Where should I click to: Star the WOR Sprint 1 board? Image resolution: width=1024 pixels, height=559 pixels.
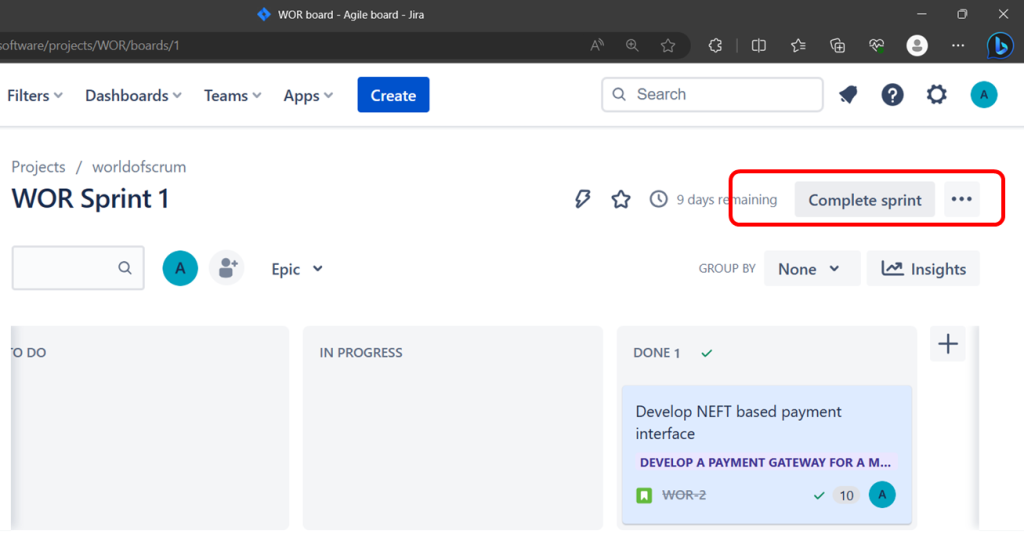click(620, 199)
